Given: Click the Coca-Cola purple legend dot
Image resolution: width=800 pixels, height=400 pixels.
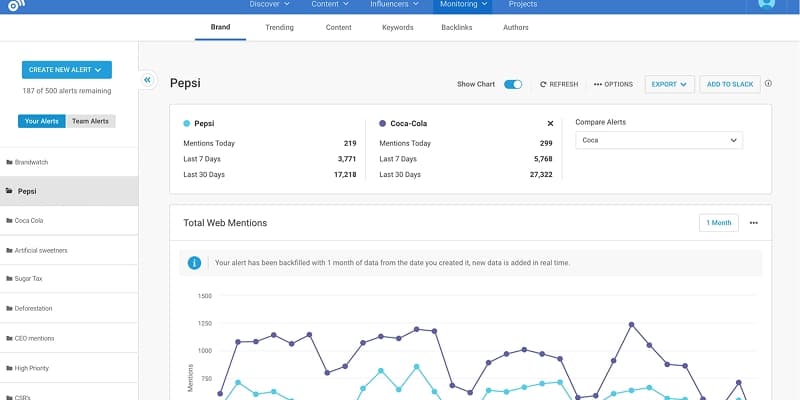Looking at the screenshot, I should (383, 123).
